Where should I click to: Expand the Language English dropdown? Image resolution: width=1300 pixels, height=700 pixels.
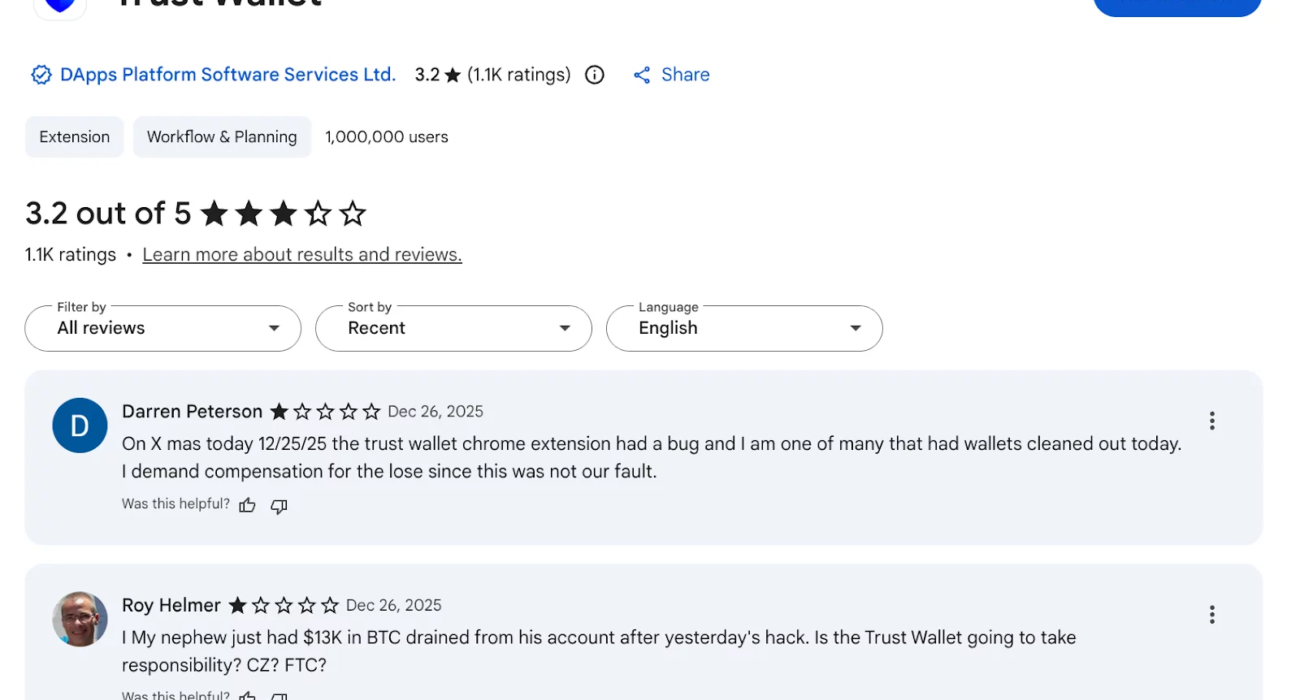pyautogui.click(x=744, y=328)
